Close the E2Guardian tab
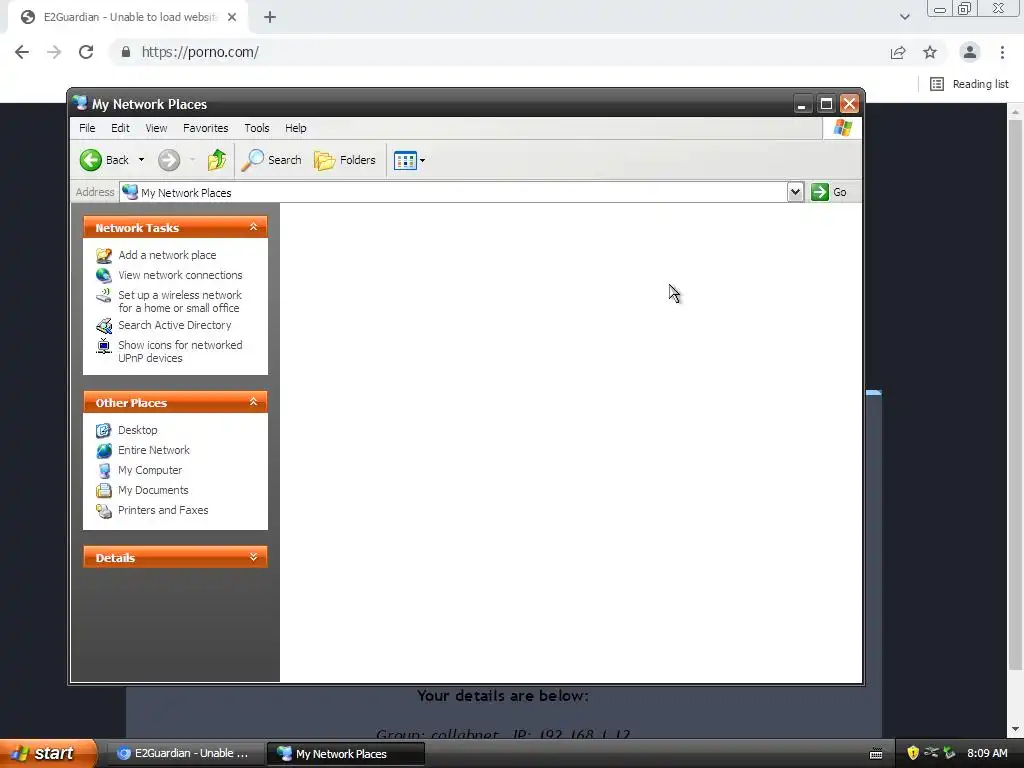The height and width of the screenshot is (768, 1024). pos(232,17)
